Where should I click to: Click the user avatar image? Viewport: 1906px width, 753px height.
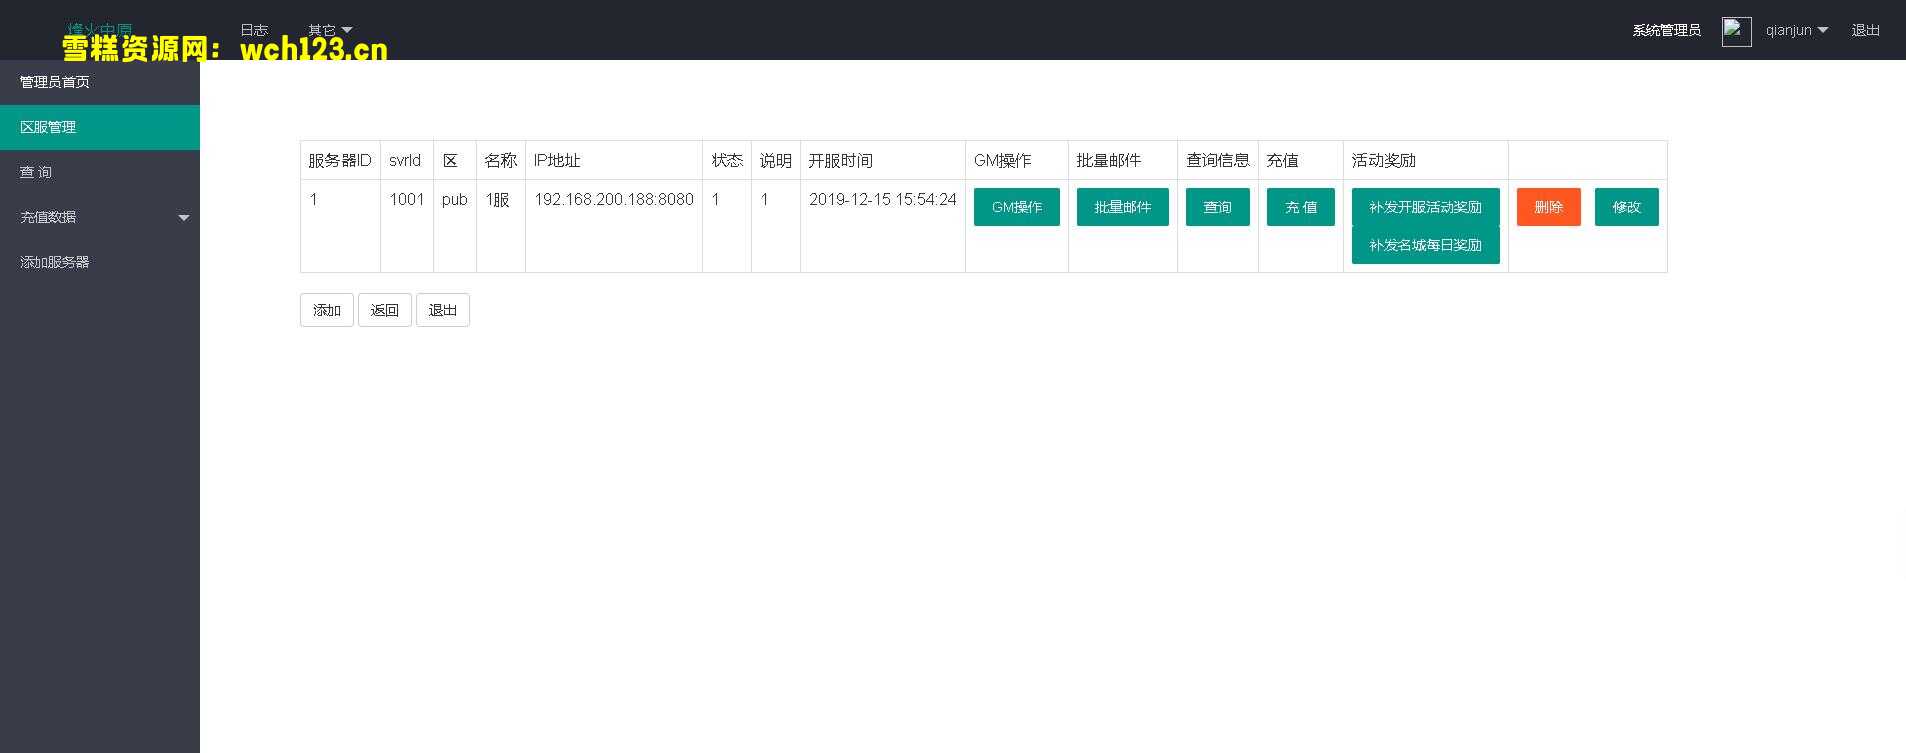click(1736, 32)
